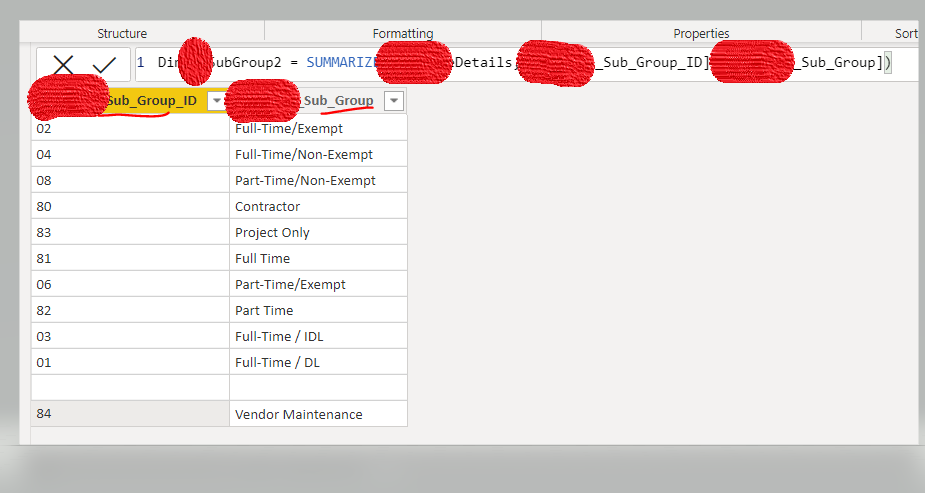This screenshot has width=925, height=493.
Task: Select the cell with ID 04
Action: click(x=130, y=154)
